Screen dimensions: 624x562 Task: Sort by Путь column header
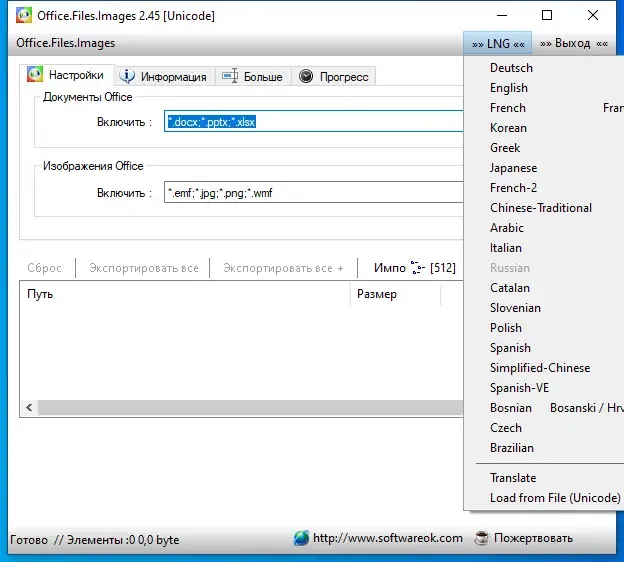[x=185, y=294]
